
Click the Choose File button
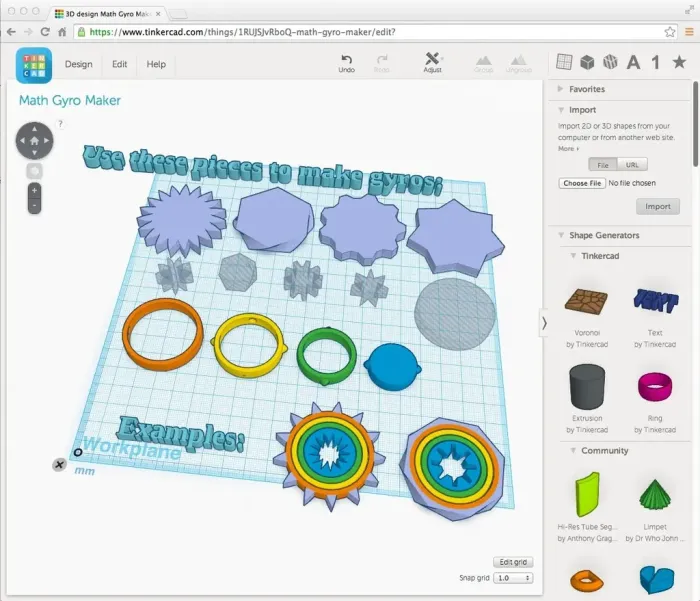coord(582,183)
